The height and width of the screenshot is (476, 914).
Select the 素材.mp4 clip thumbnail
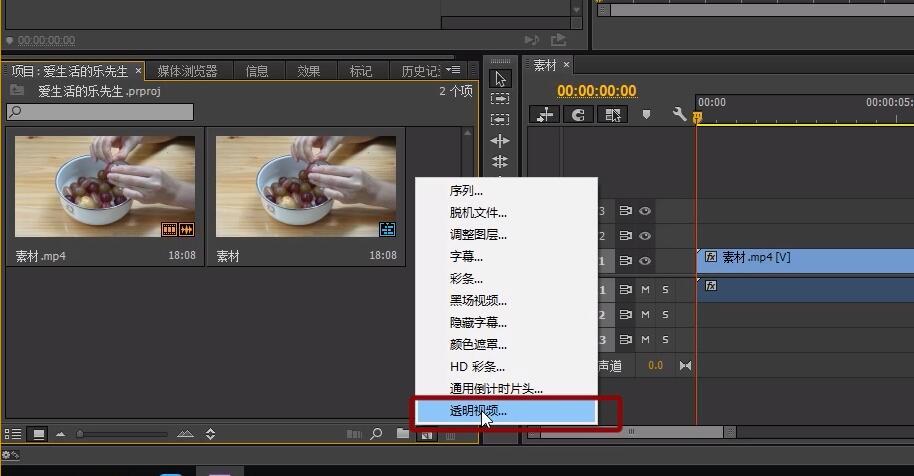click(105, 186)
